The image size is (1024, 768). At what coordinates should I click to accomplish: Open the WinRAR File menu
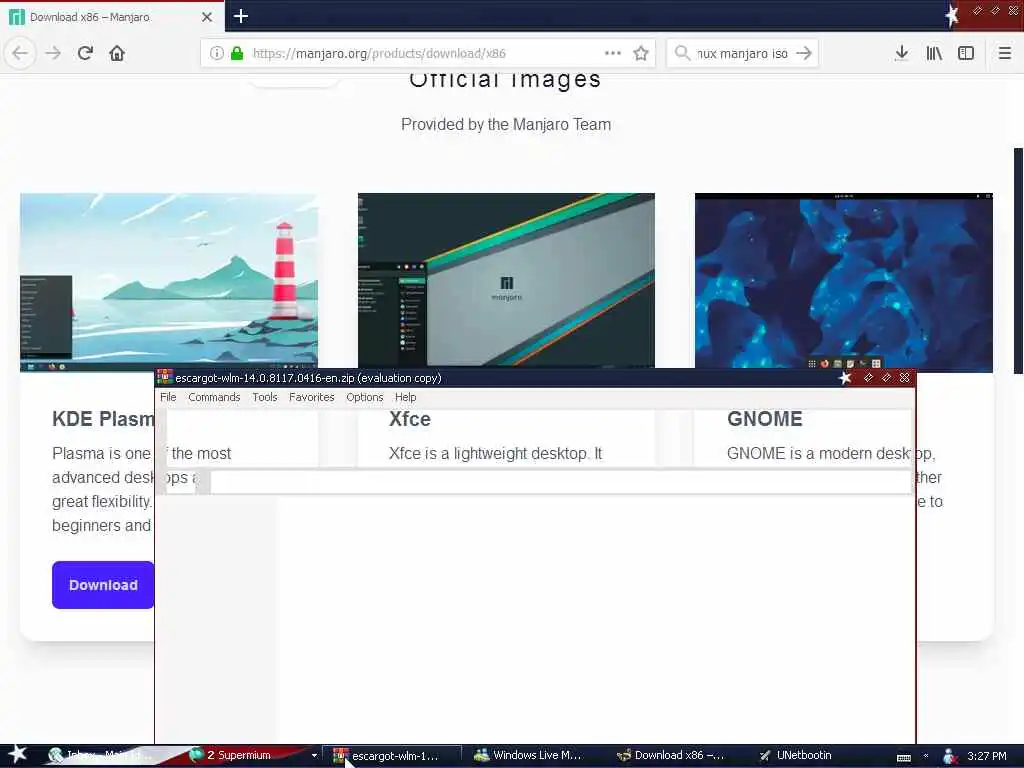168,397
